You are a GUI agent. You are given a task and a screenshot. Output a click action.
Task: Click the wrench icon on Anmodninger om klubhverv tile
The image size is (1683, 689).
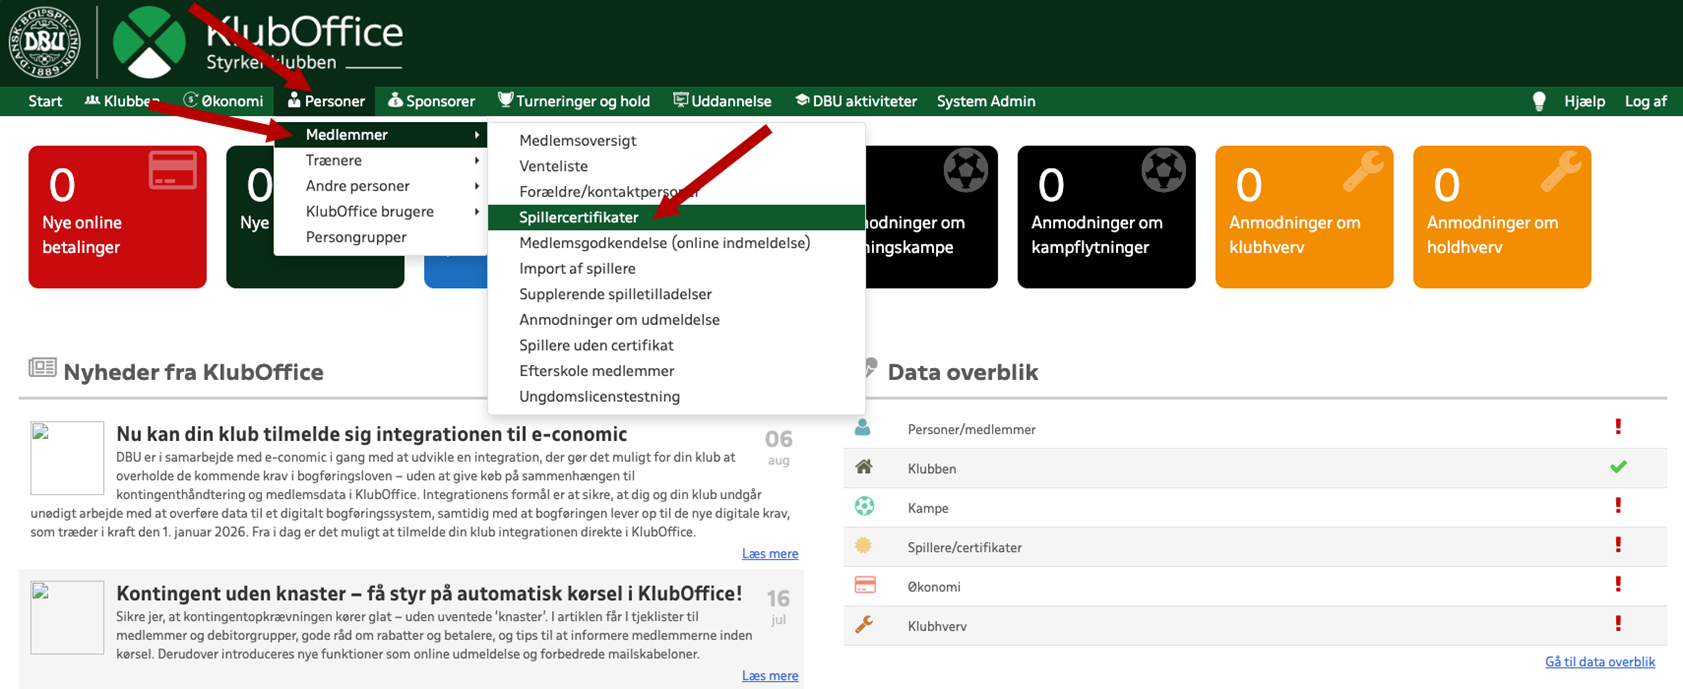pyautogui.click(x=1362, y=171)
